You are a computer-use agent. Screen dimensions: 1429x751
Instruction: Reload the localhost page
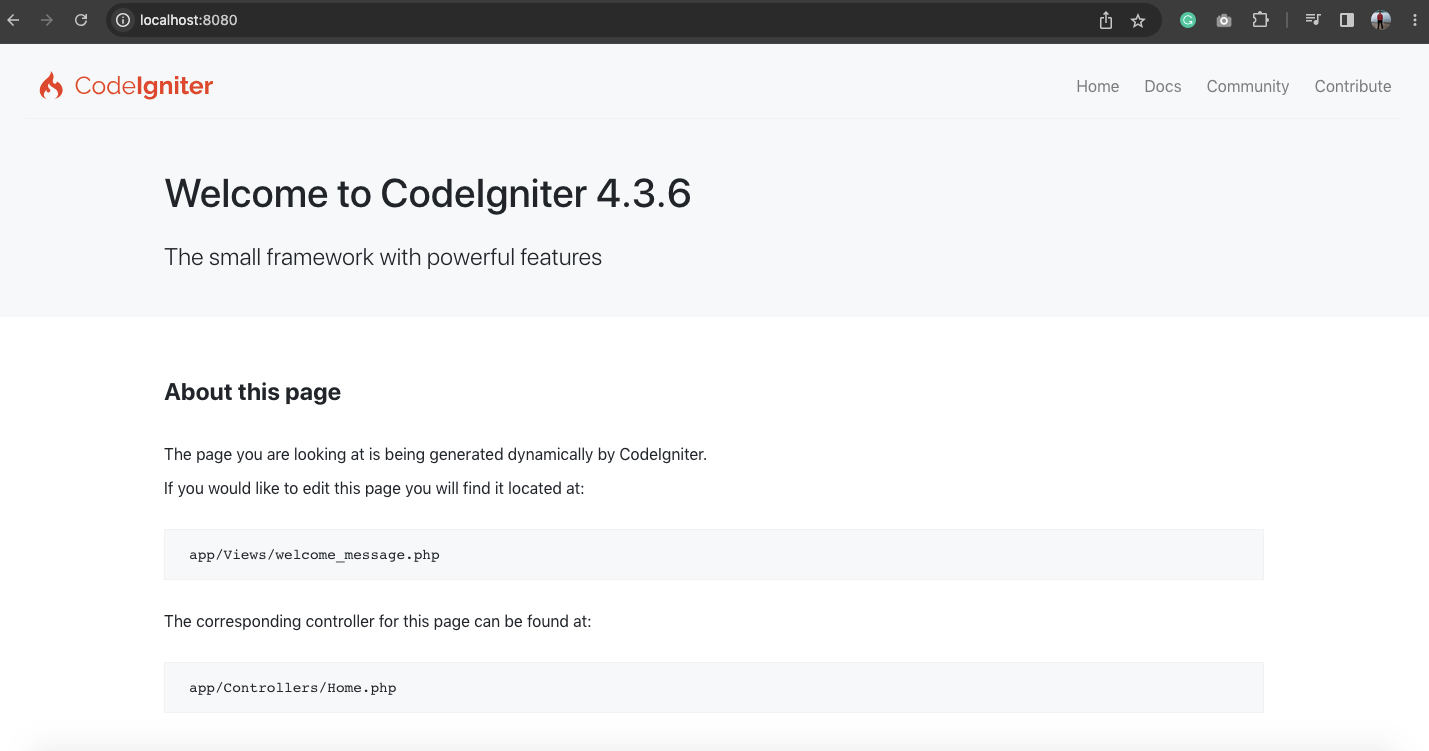coord(81,20)
